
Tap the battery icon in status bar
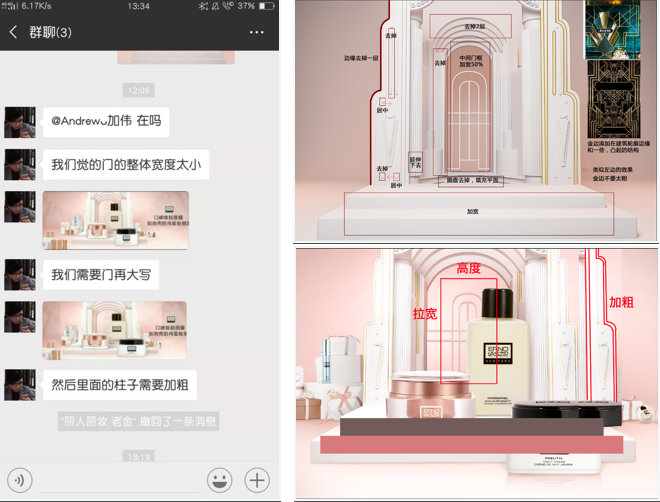(264, 6)
